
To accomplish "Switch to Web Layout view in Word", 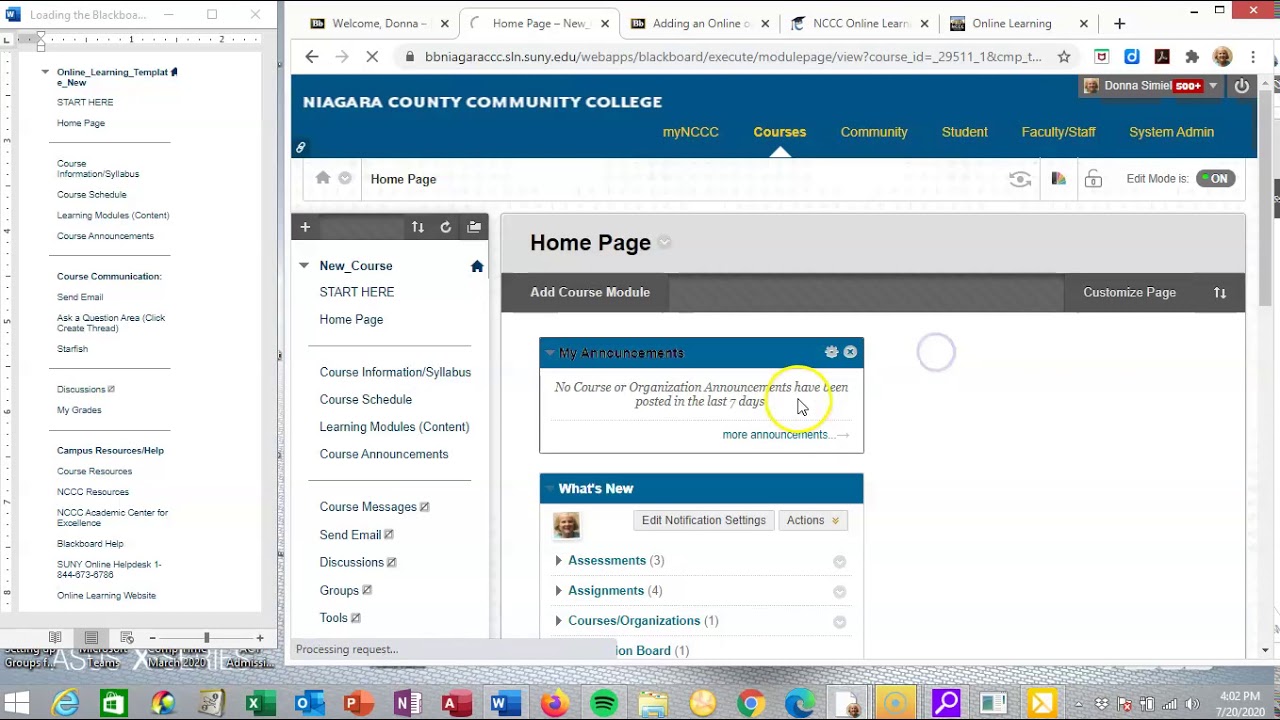I will [127, 638].
